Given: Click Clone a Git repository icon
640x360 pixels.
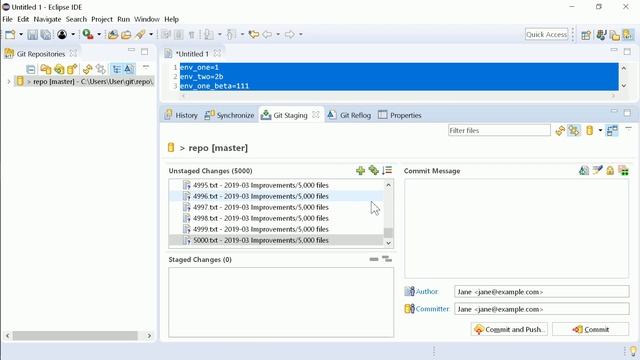Looking at the screenshot, I should pos(59,69).
